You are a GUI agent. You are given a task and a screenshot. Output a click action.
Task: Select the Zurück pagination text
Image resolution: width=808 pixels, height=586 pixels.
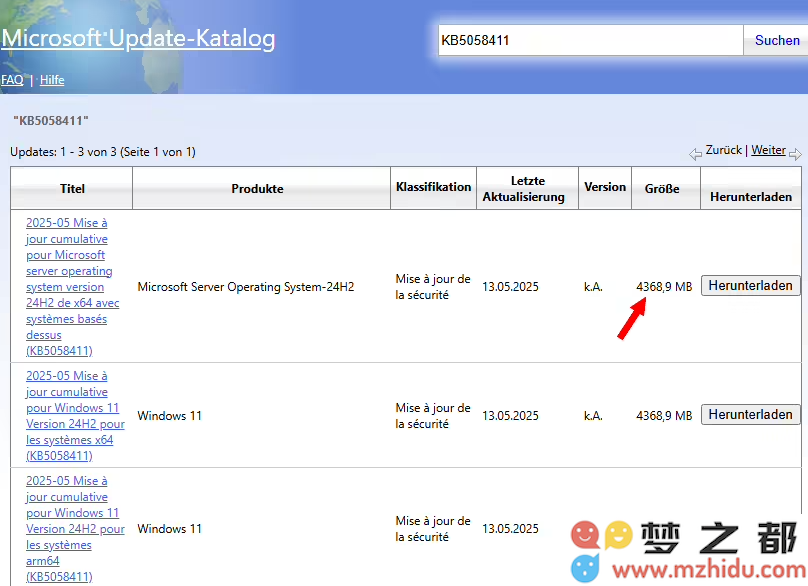tap(723, 150)
